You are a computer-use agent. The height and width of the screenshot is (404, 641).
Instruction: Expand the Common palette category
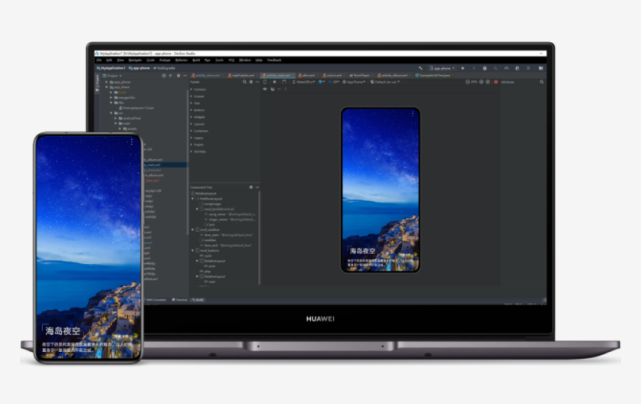[x=191, y=89]
